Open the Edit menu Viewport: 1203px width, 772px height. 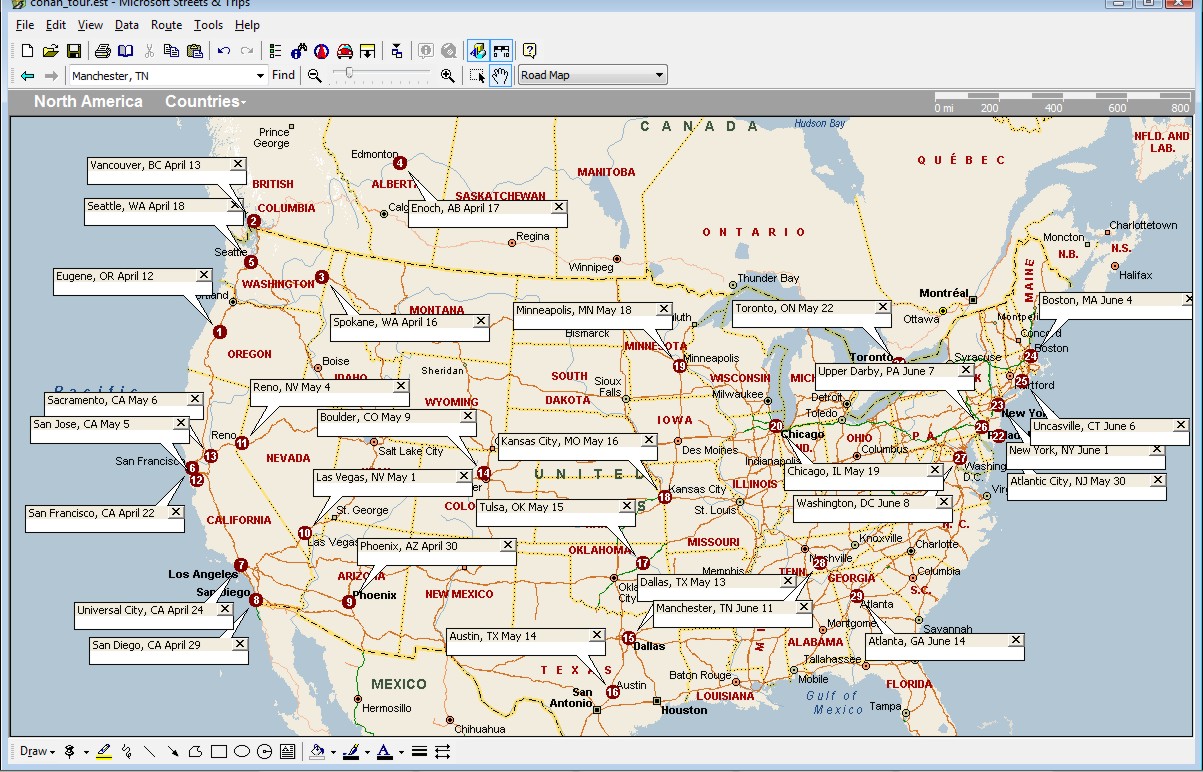tap(56, 25)
